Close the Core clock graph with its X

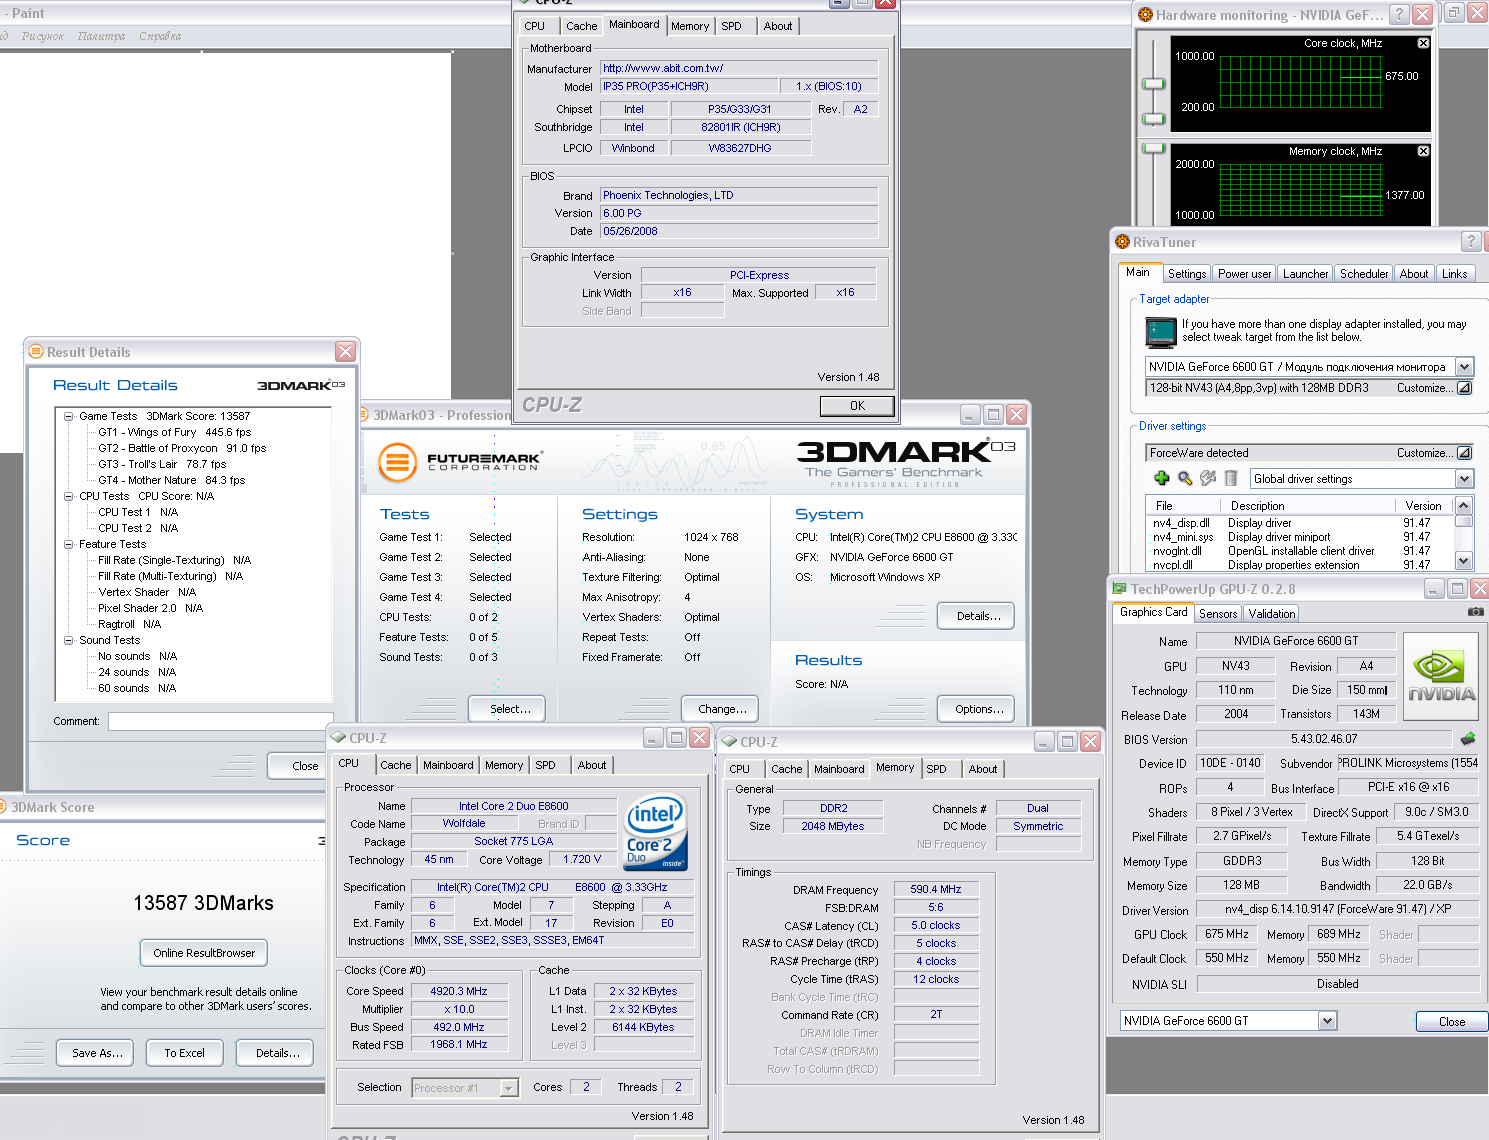pos(1423,43)
